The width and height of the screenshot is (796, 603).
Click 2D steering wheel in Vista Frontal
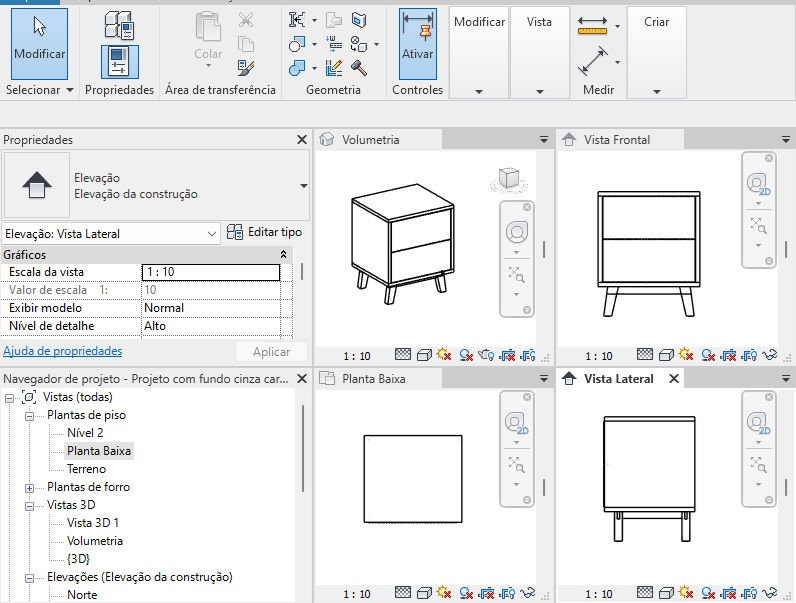(758, 184)
